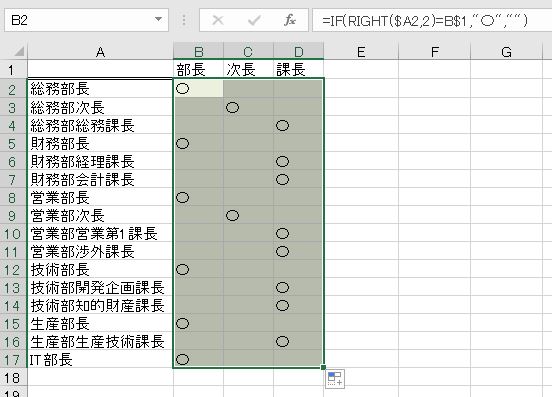
Task: Select column D header
Action: point(299,52)
